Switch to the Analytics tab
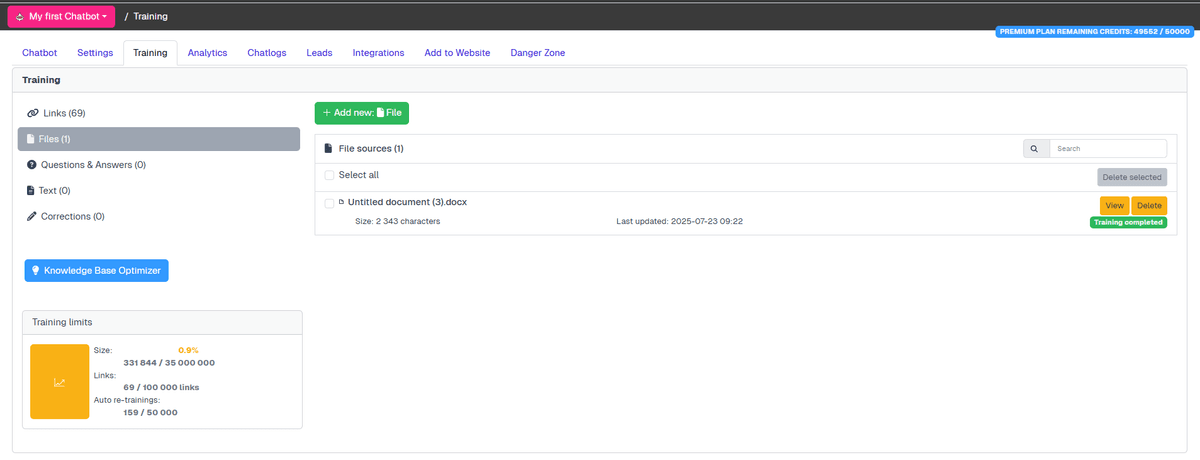Screen dimensions: 1200x460 point(207,53)
